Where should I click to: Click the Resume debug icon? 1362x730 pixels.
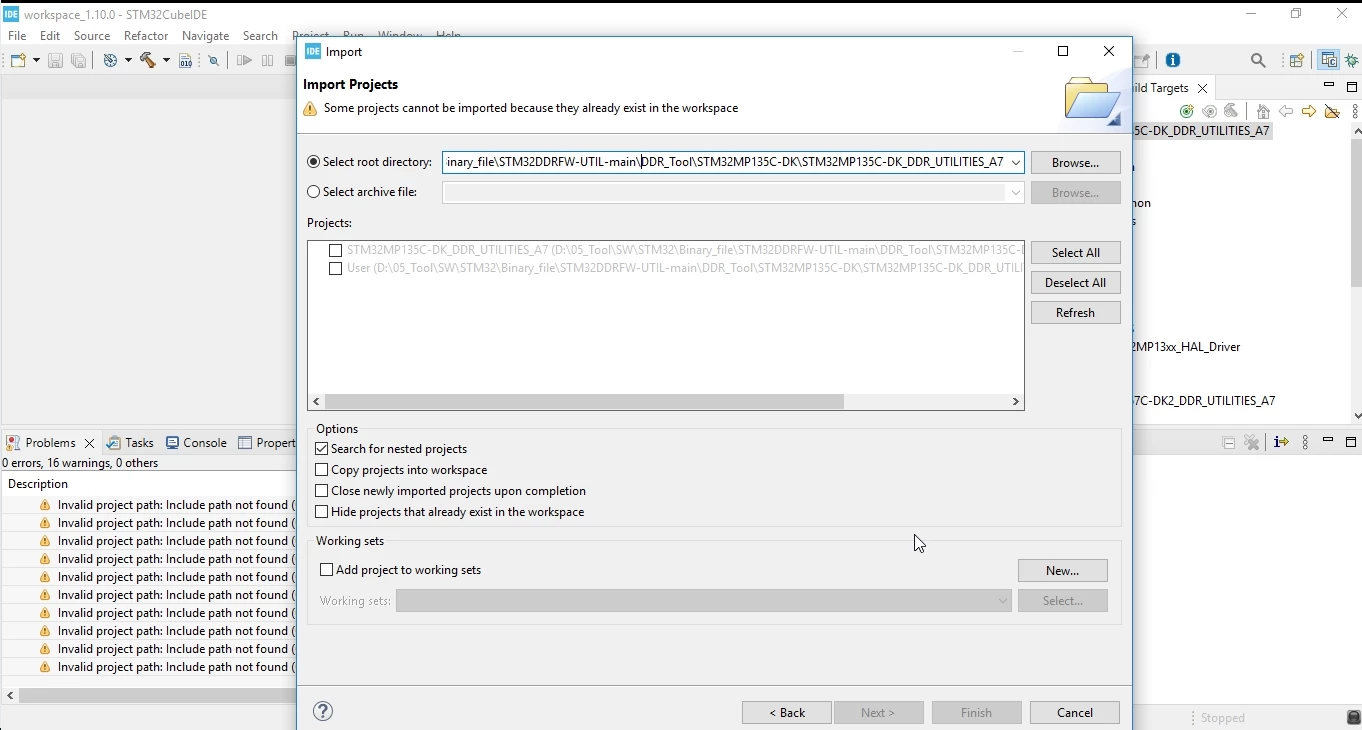tap(245, 61)
